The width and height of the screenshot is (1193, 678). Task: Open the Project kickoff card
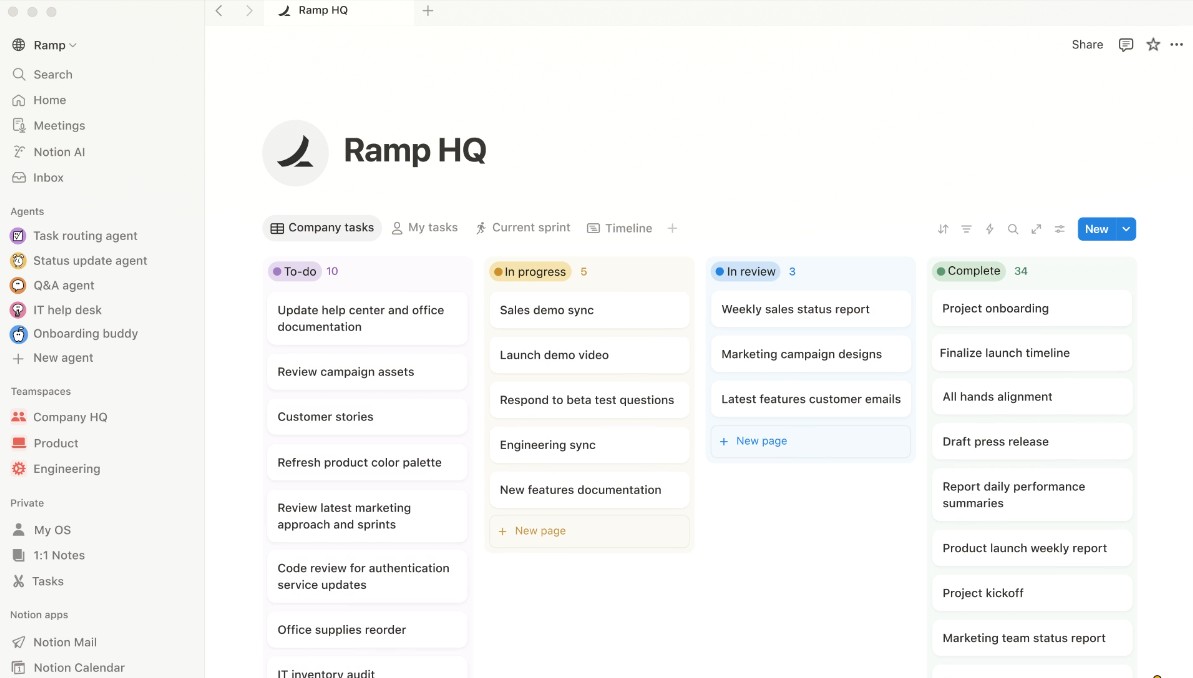click(x=1032, y=594)
